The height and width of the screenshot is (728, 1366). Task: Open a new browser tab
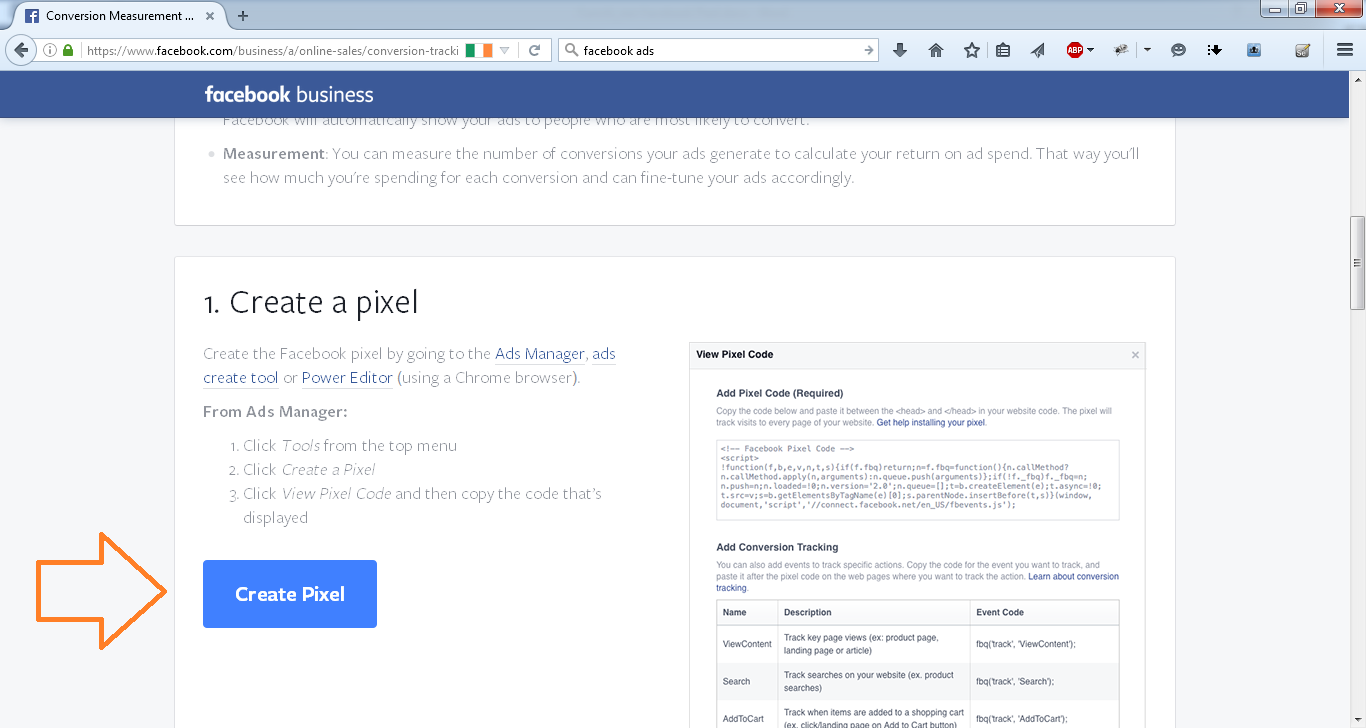coord(243,16)
